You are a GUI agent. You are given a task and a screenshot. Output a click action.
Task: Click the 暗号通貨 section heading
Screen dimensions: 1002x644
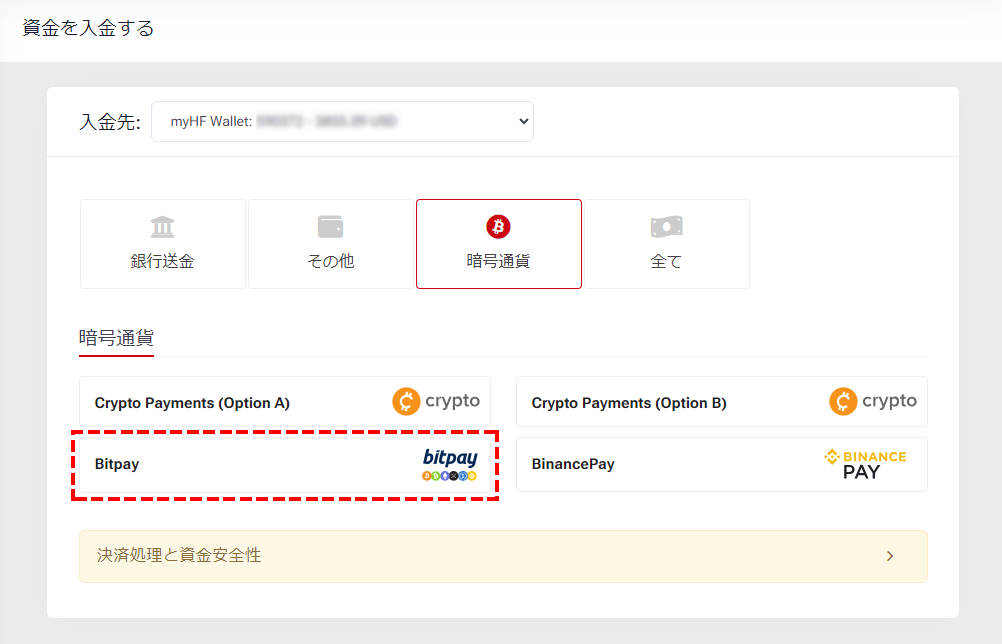click(x=116, y=338)
